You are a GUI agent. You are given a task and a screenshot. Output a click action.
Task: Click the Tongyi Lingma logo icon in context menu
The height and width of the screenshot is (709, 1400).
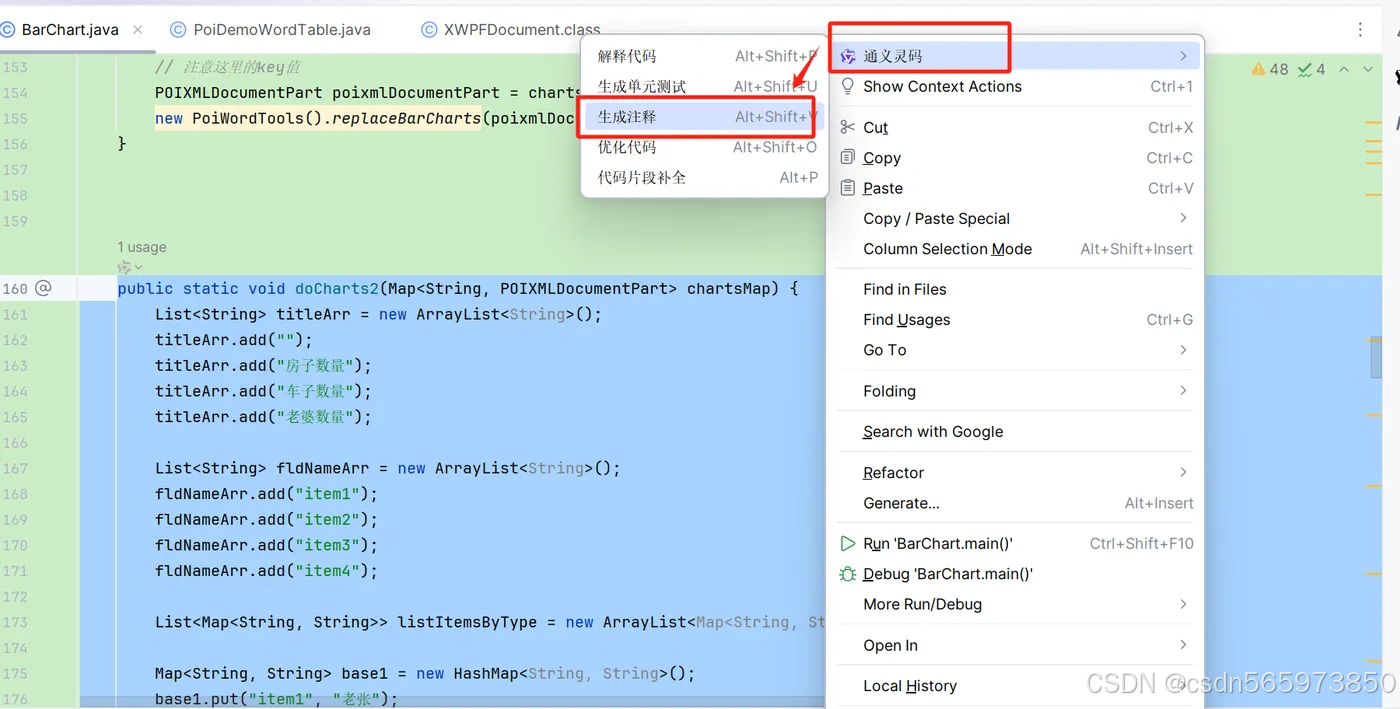tap(847, 57)
